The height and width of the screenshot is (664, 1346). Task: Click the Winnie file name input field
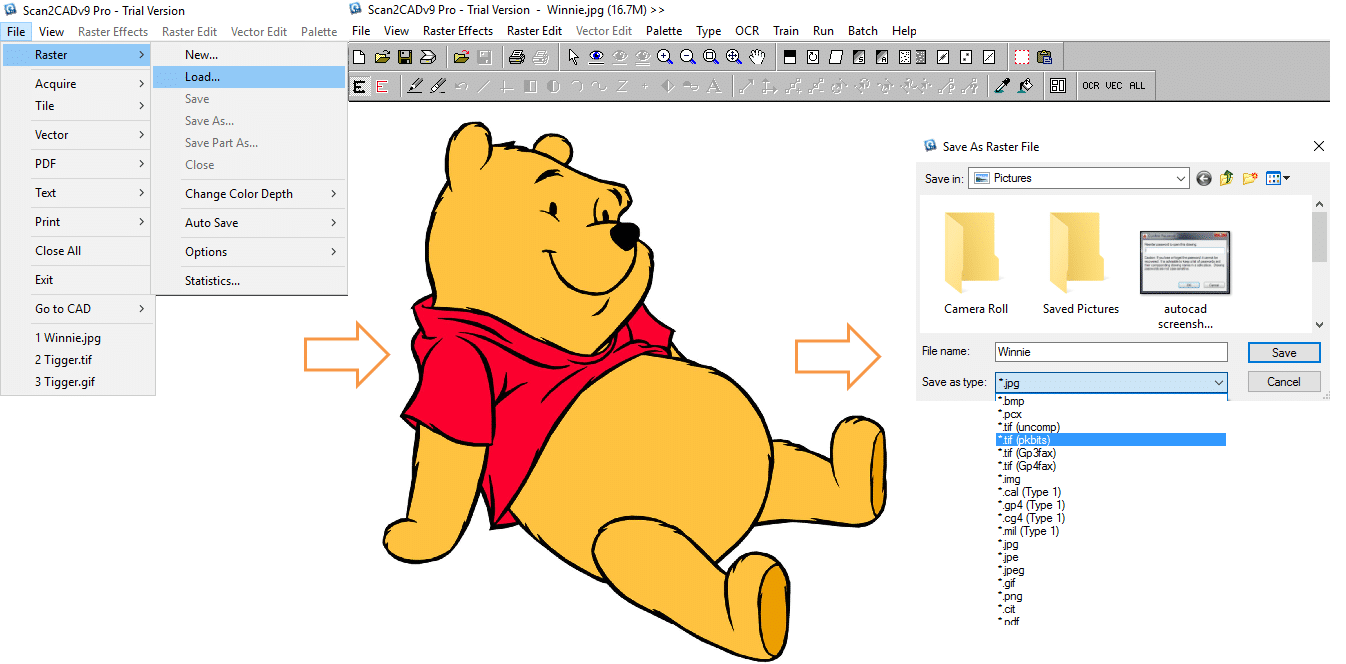point(1110,352)
